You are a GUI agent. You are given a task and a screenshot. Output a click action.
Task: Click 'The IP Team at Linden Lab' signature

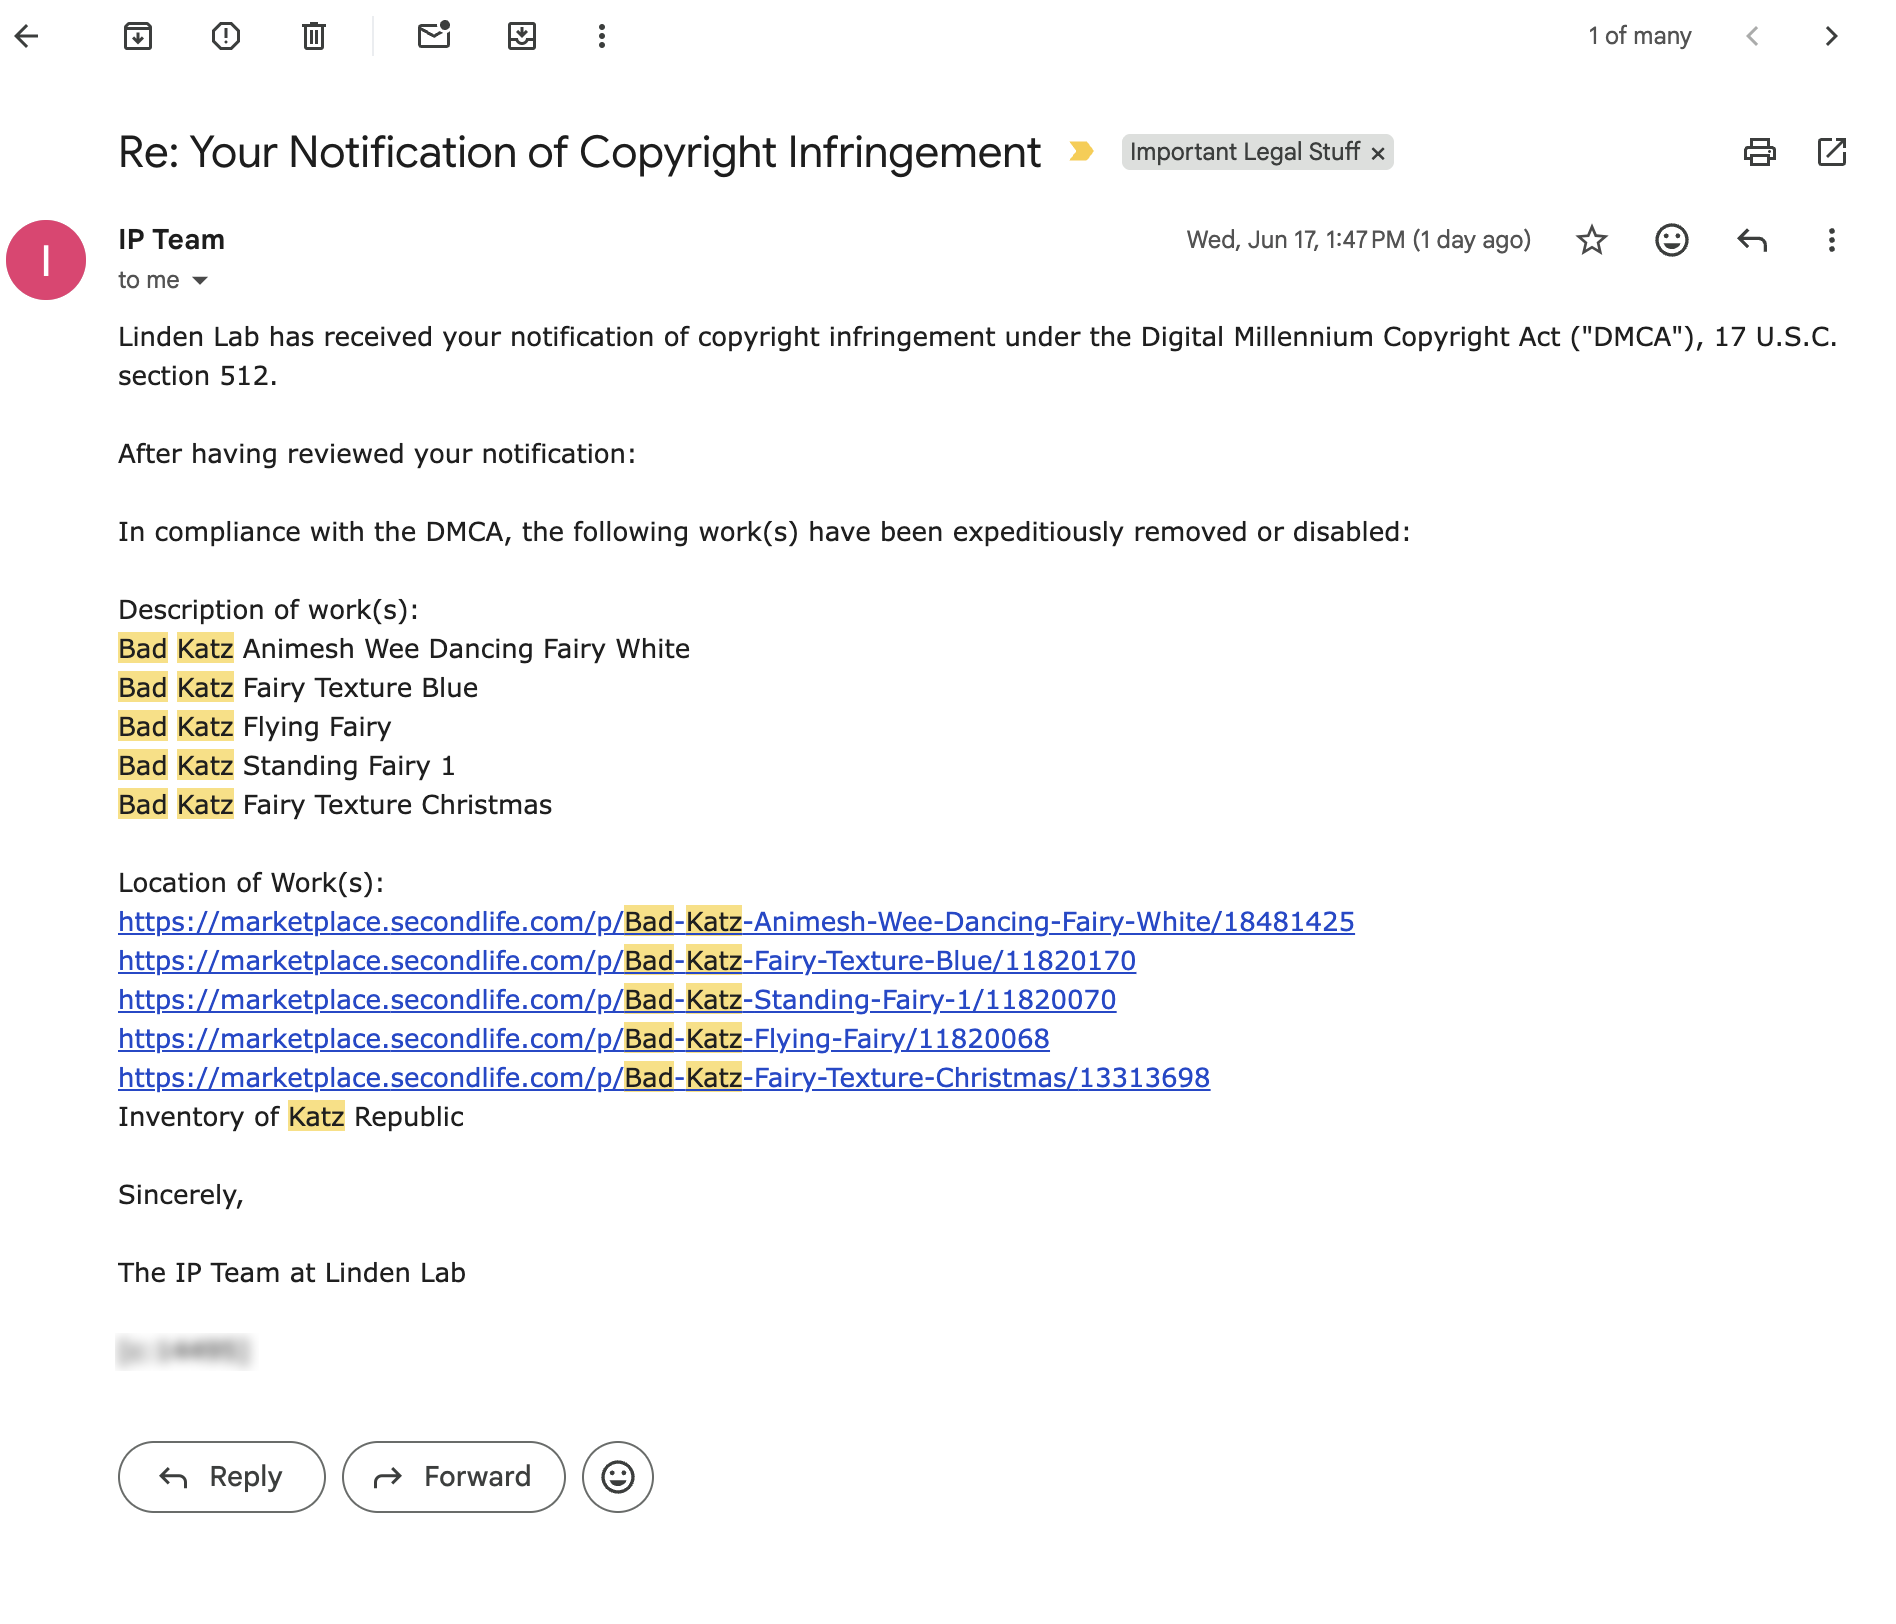click(x=292, y=1273)
